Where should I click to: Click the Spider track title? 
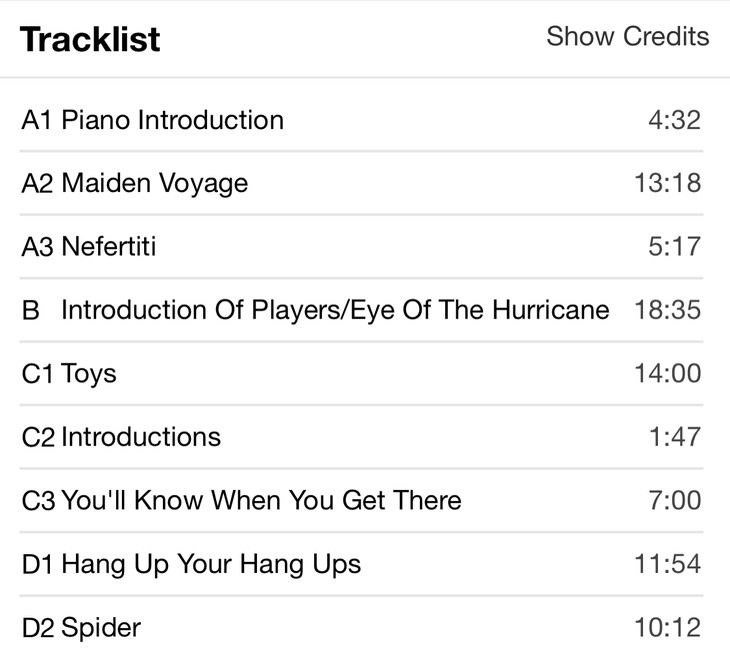click(x=101, y=628)
